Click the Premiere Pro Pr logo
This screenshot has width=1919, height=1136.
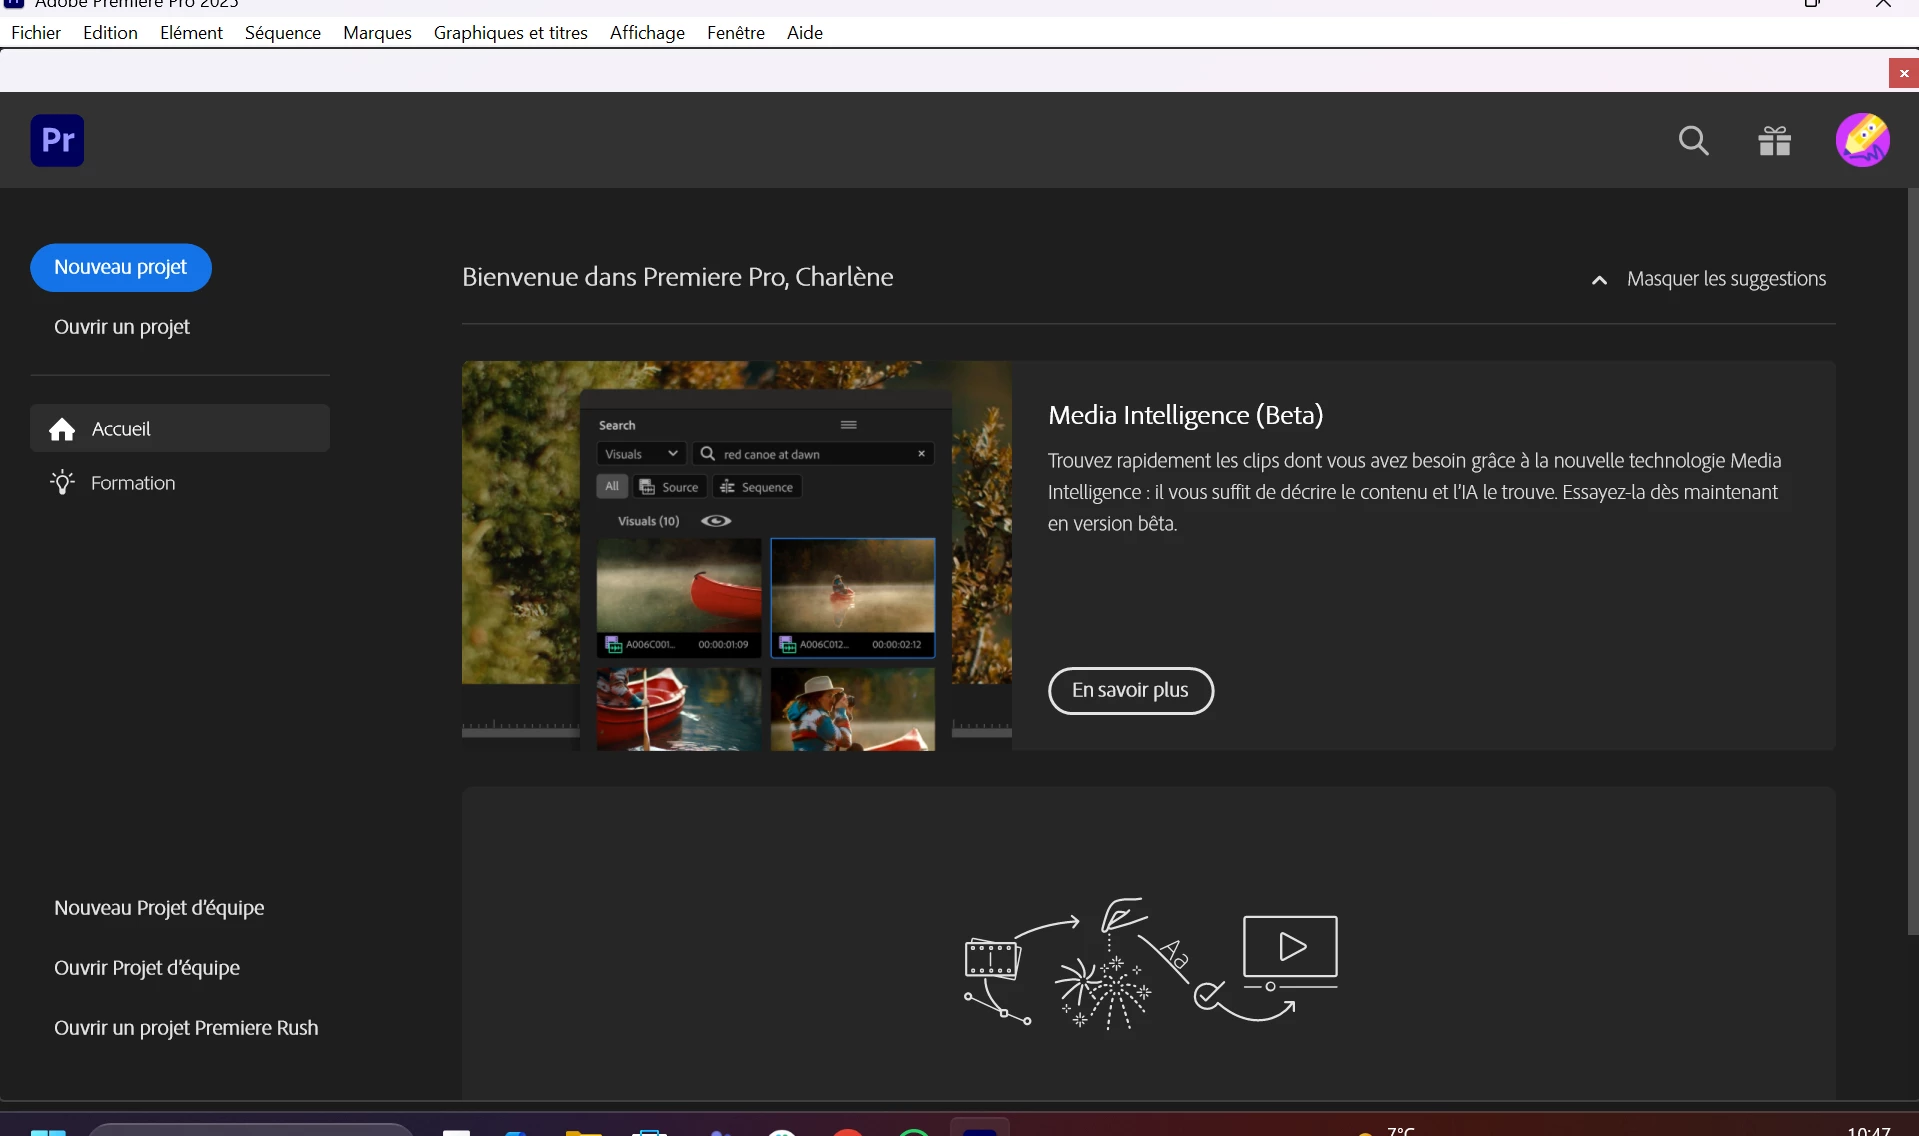point(57,140)
